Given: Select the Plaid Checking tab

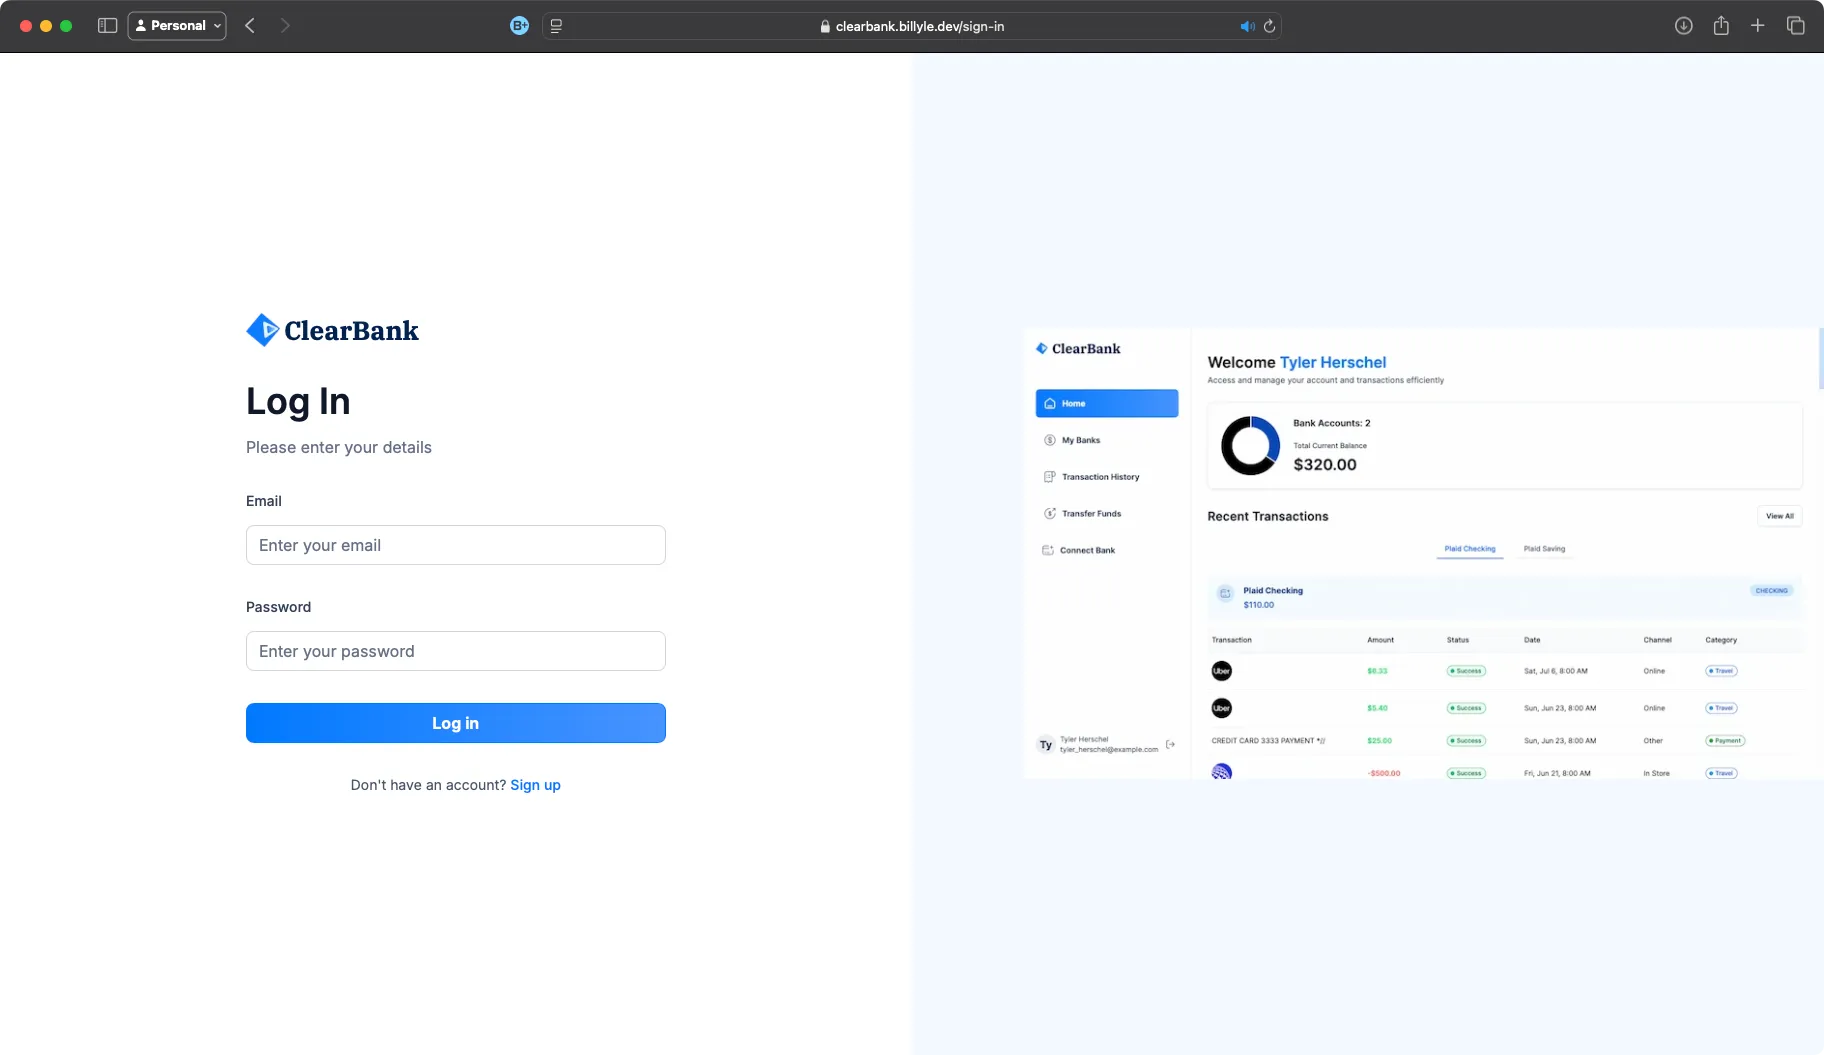Looking at the screenshot, I should (x=1469, y=548).
